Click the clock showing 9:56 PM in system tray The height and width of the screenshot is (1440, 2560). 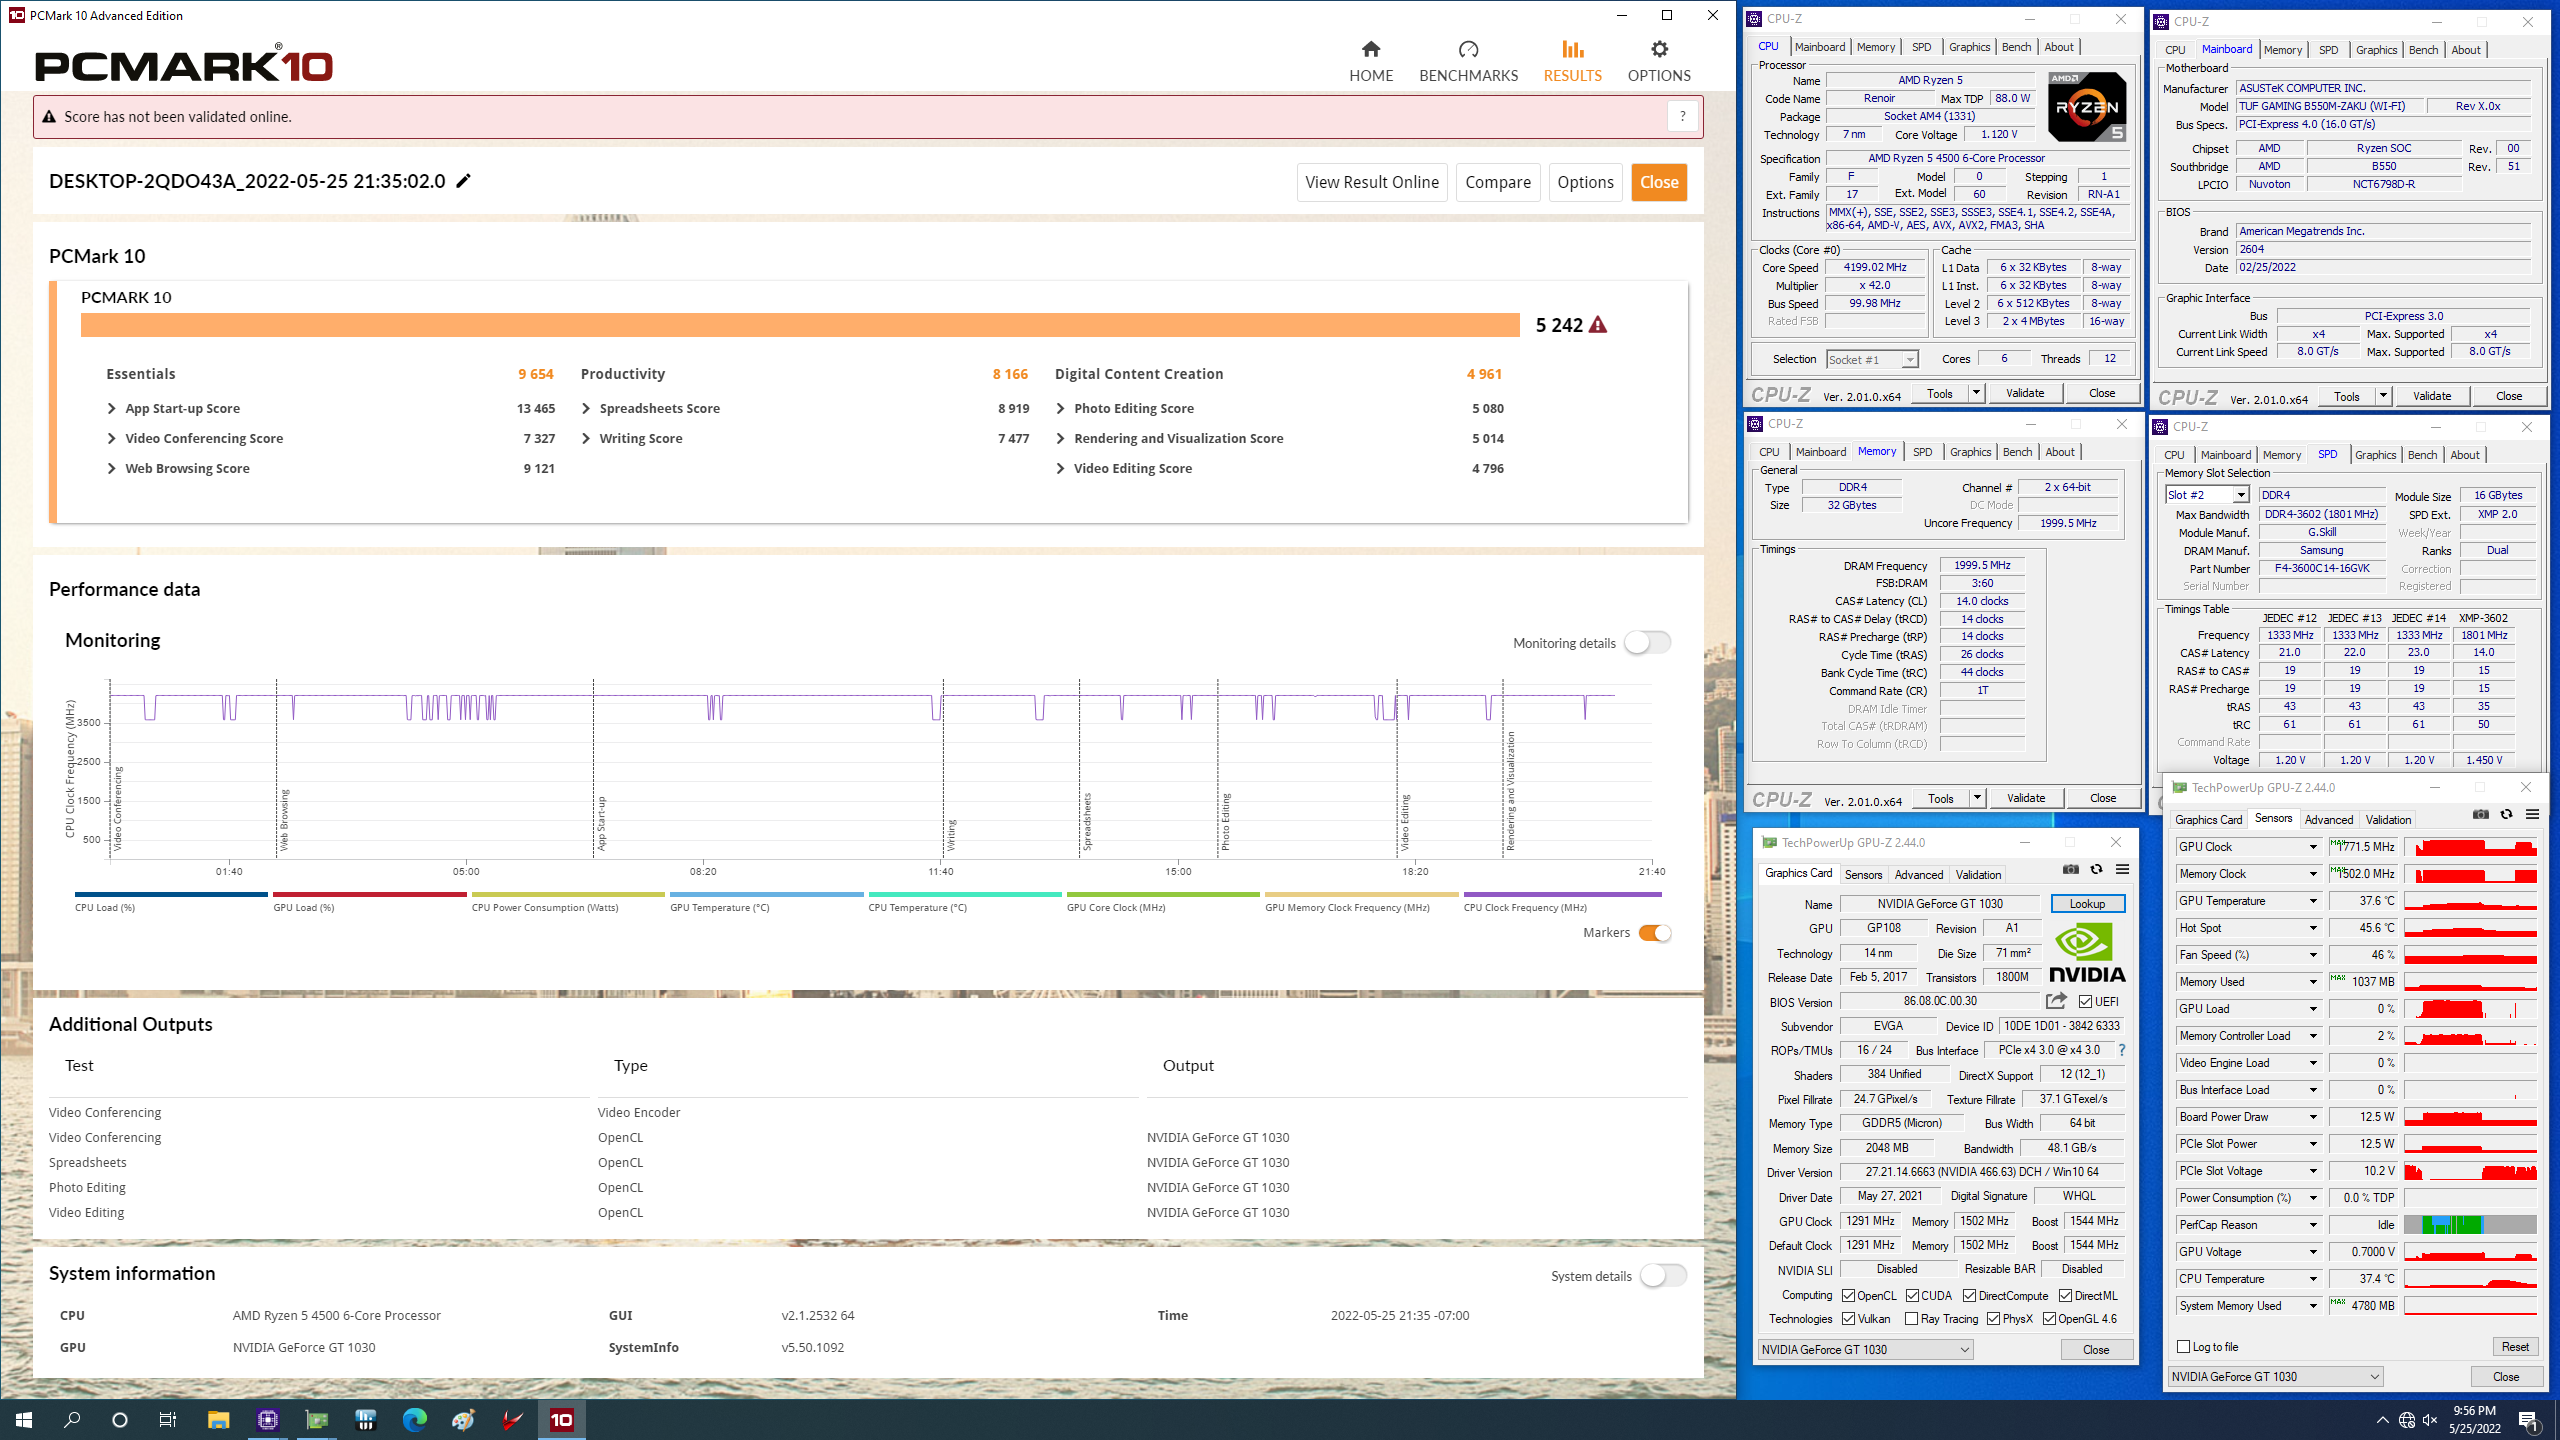[2474, 1412]
